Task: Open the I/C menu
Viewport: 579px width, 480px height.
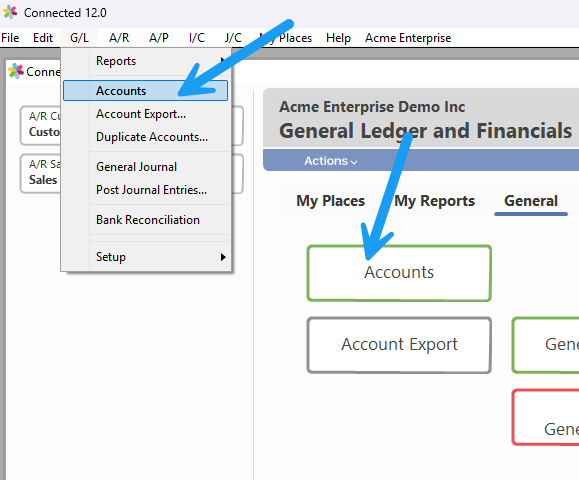Action: pos(196,38)
